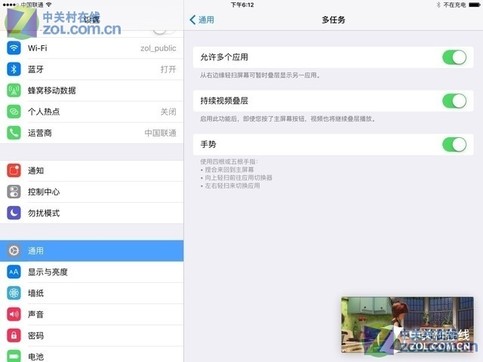
Task: Select the Do Not Disturb (勿扰模式) moon icon
Action: [14, 213]
